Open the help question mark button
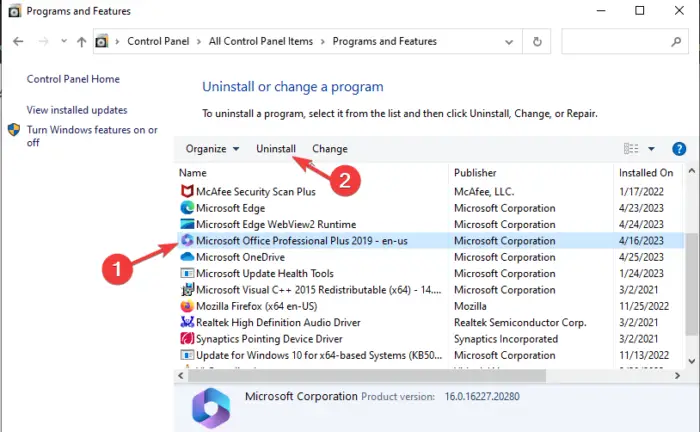700x432 pixels. [x=679, y=149]
